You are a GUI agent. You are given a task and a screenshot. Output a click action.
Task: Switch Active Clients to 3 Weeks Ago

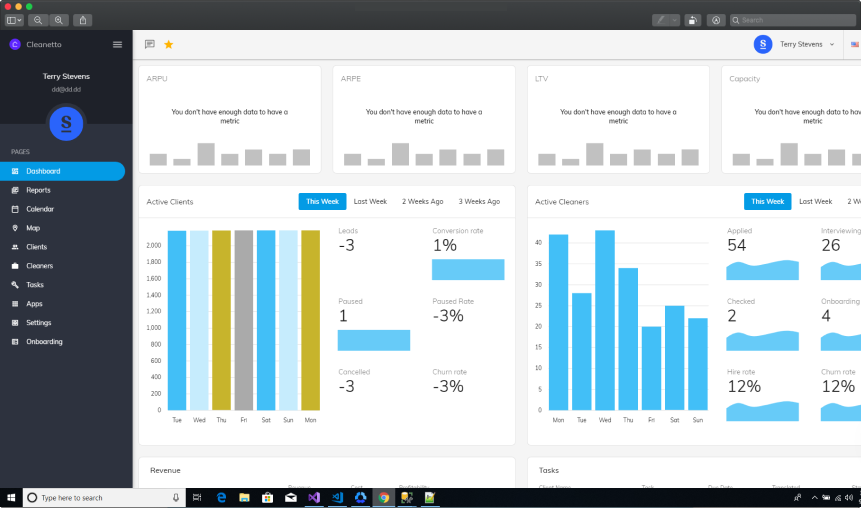(479, 202)
